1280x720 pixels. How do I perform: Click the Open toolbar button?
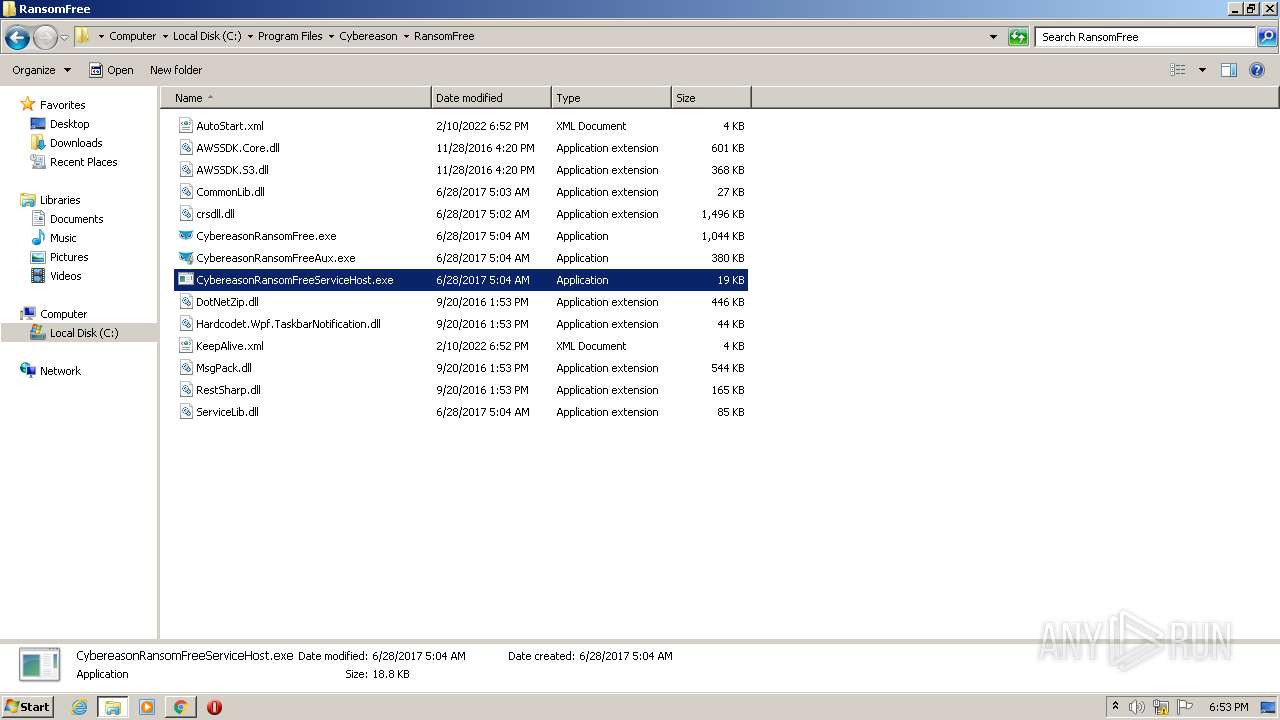(111, 70)
